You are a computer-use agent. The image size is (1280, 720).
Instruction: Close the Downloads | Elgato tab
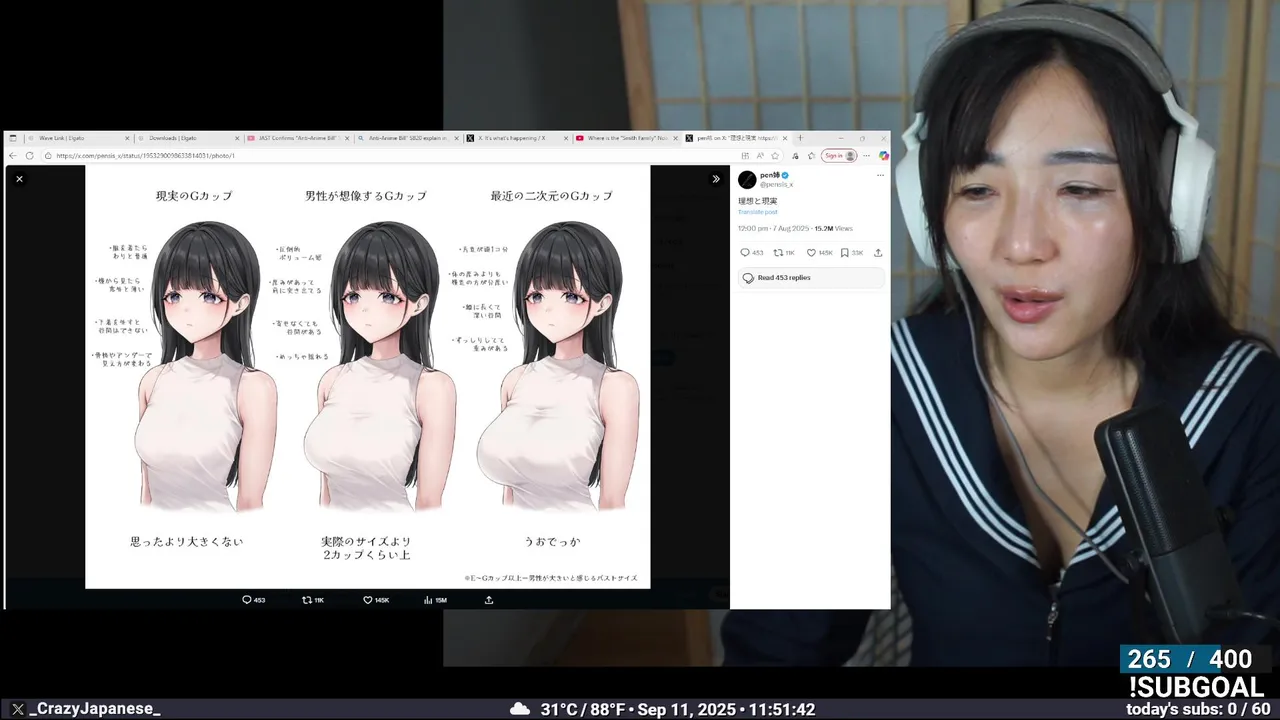coord(237,138)
